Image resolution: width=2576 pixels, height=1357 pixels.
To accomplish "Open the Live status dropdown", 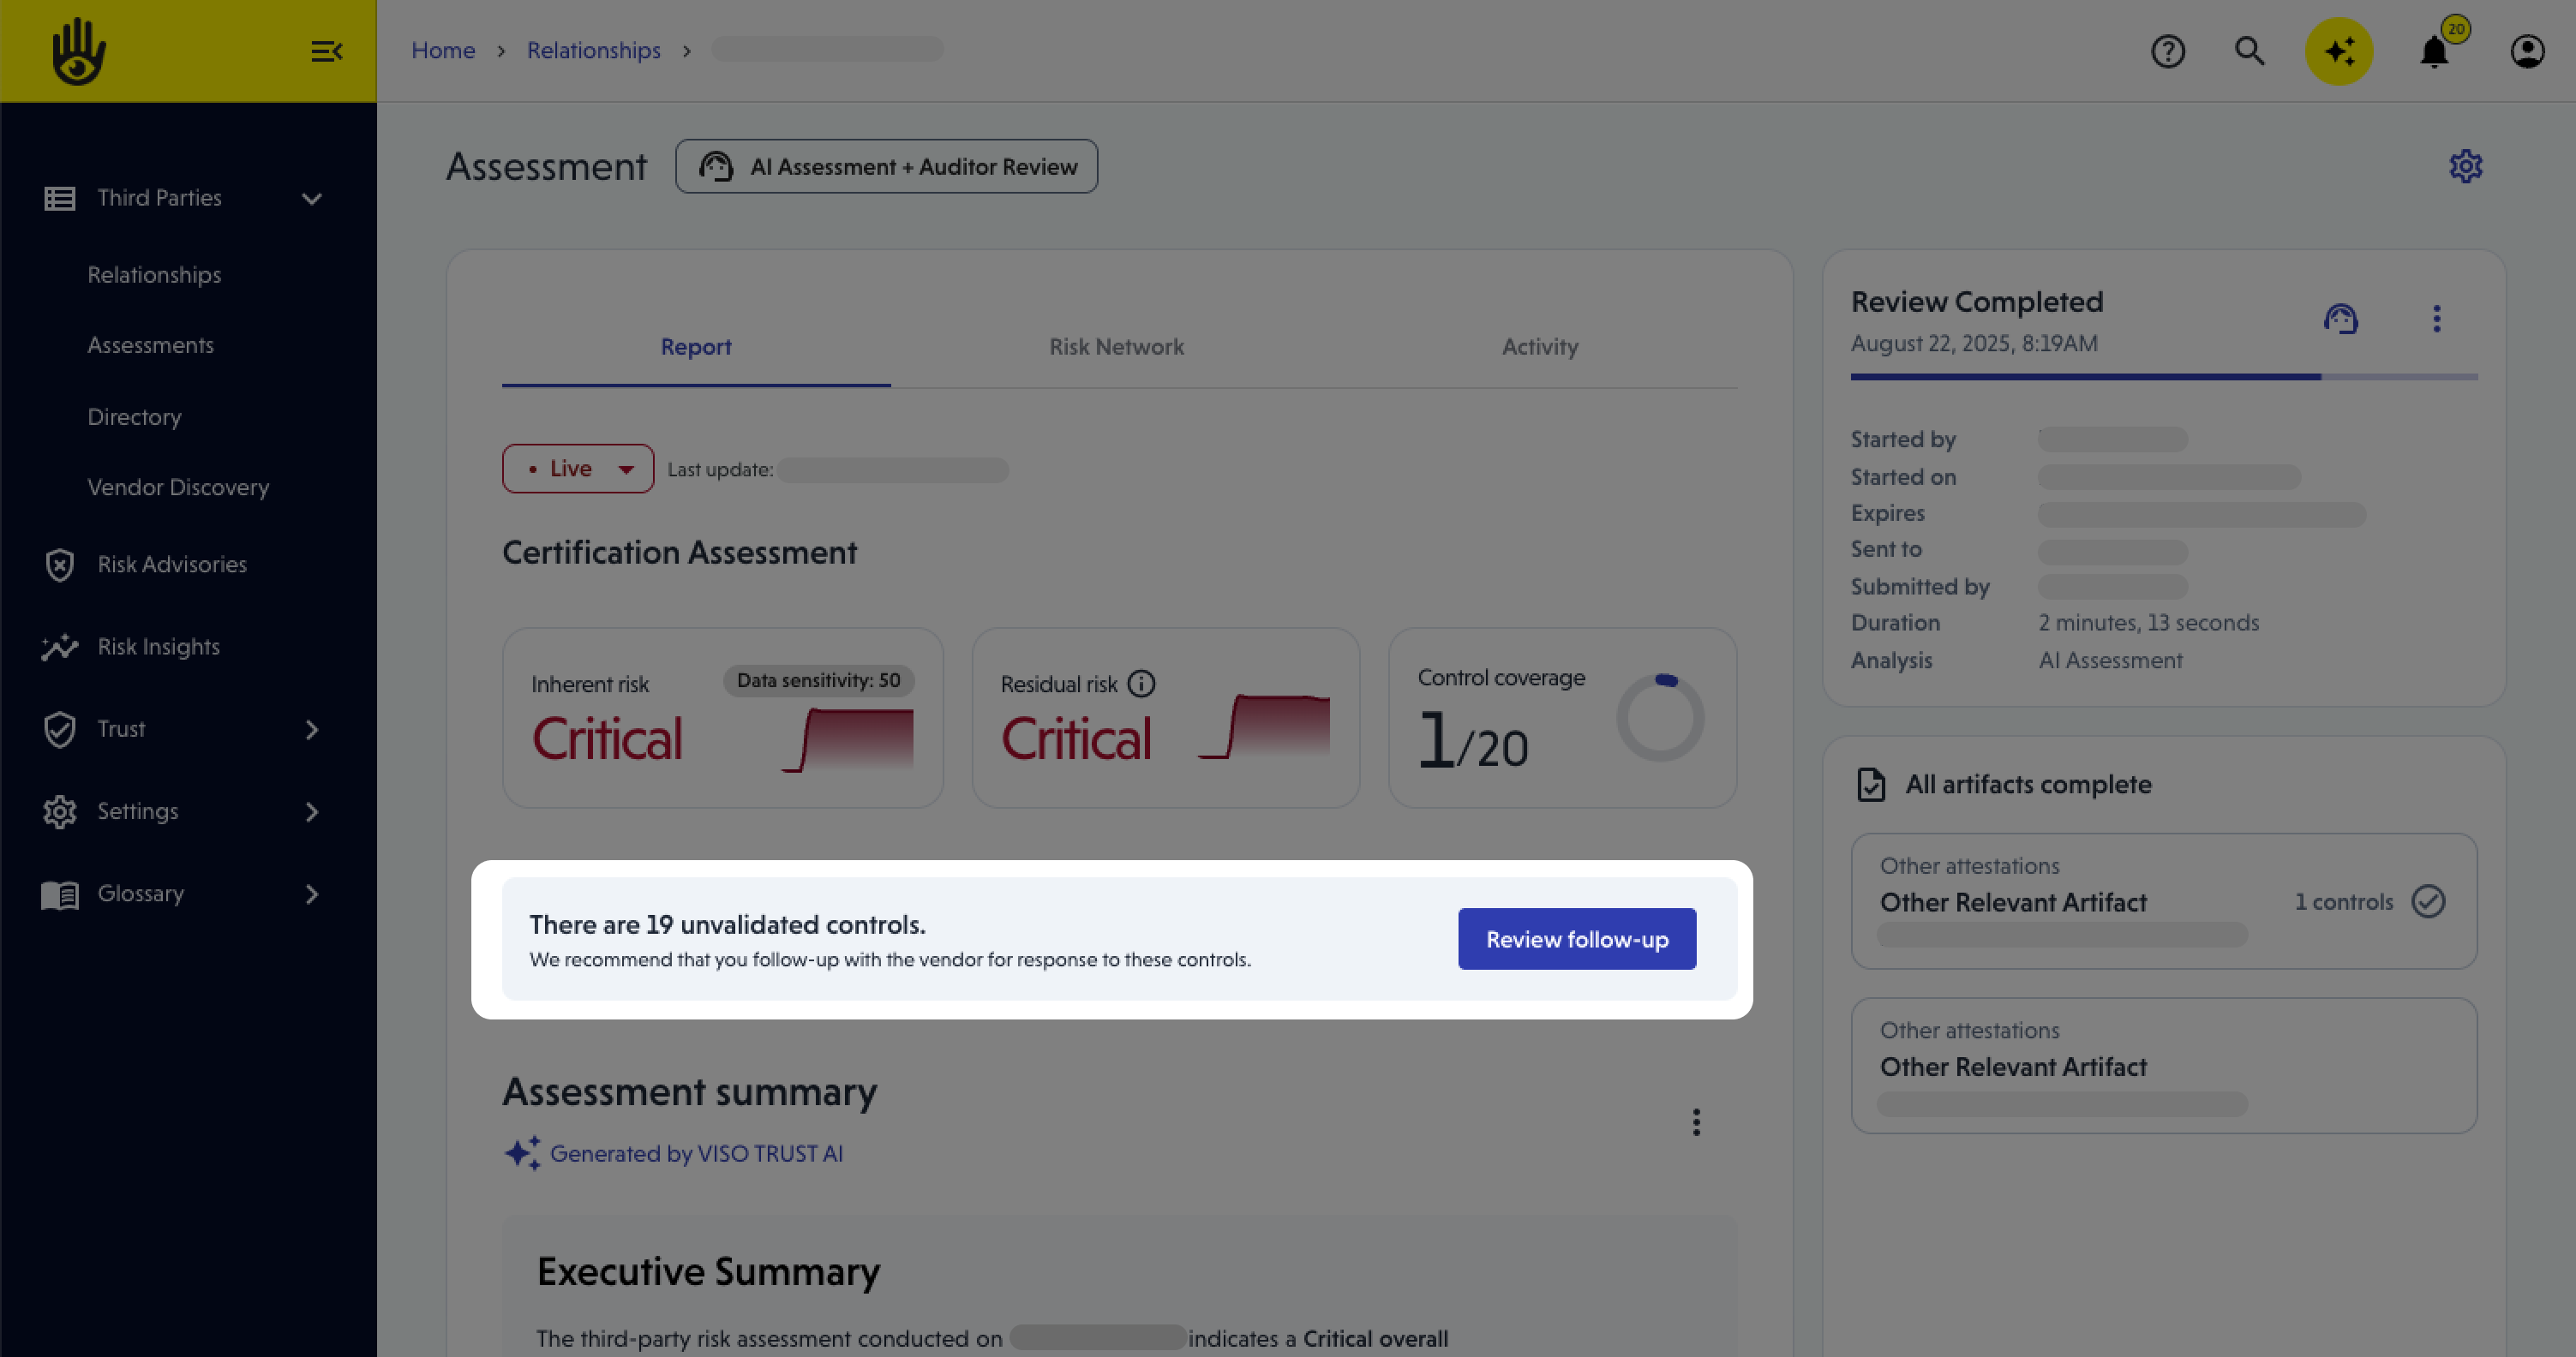I will point(578,468).
